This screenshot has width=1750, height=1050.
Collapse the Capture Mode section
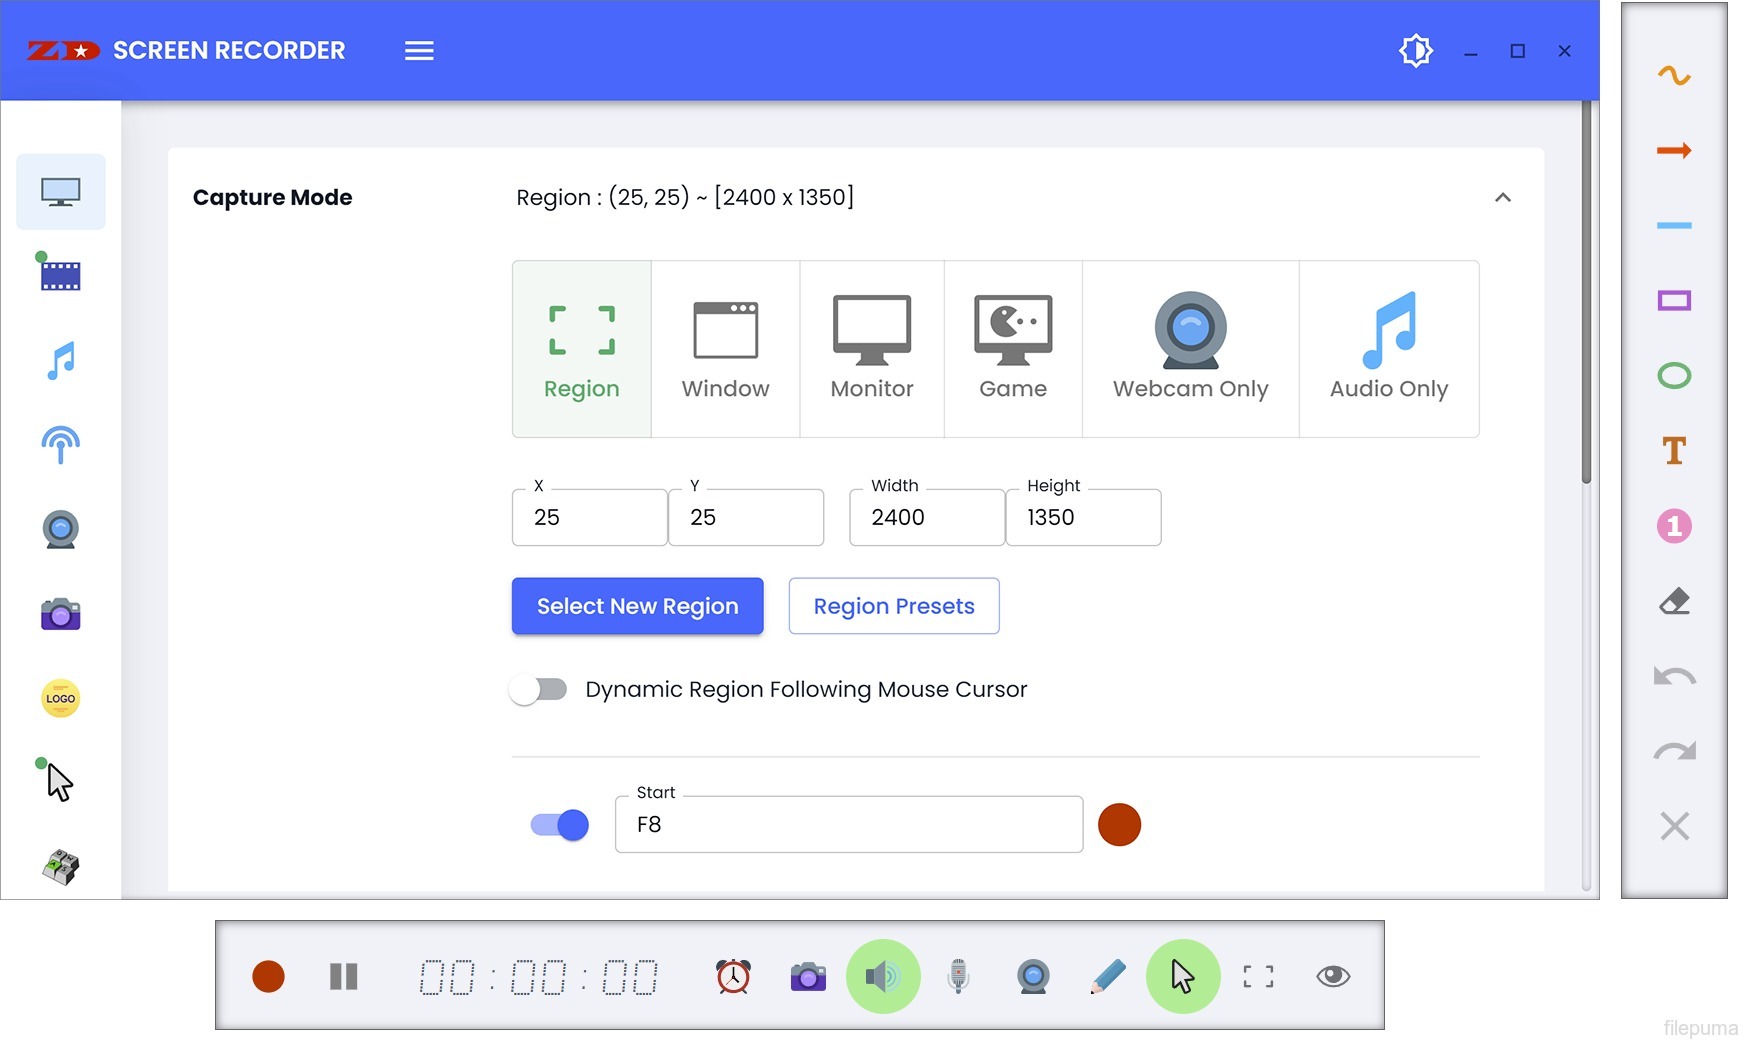point(1502,197)
